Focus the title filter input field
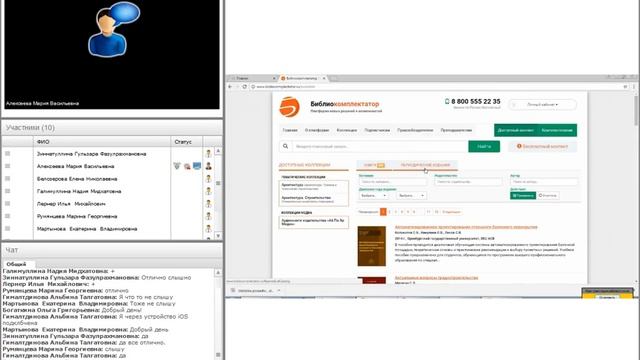 pos(393,182)
